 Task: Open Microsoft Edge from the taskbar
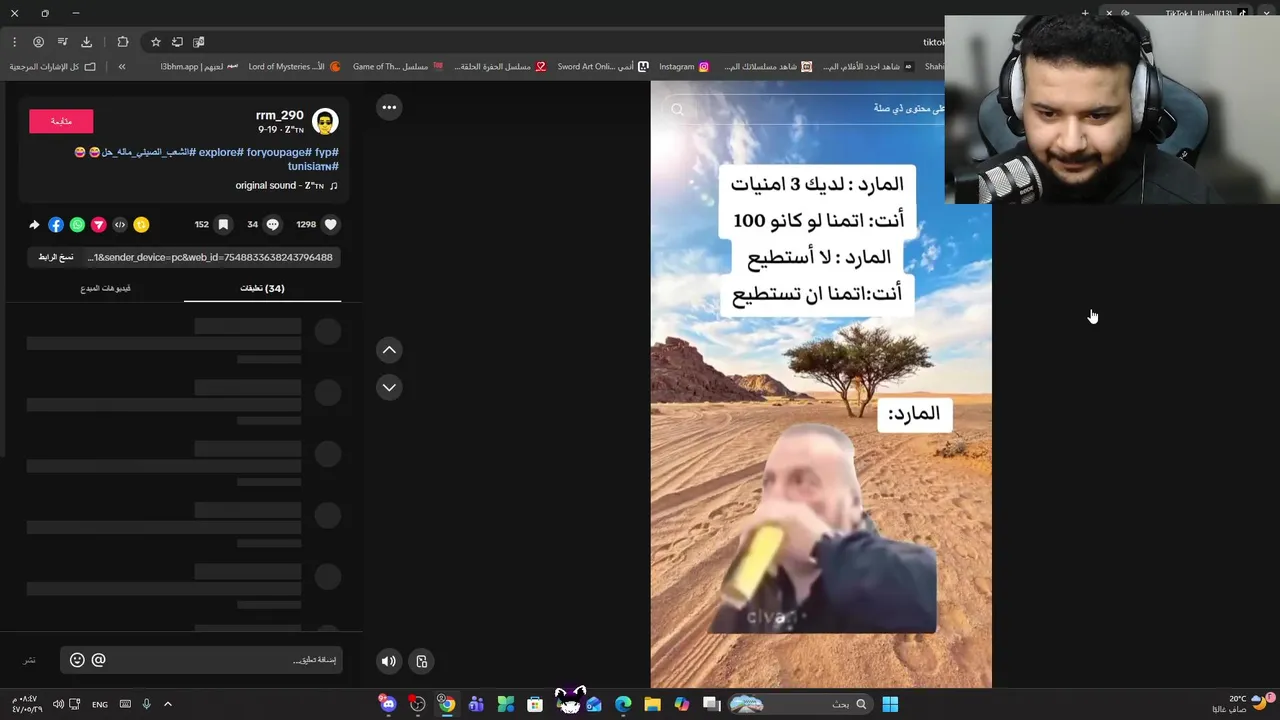(x=623, y=704)
